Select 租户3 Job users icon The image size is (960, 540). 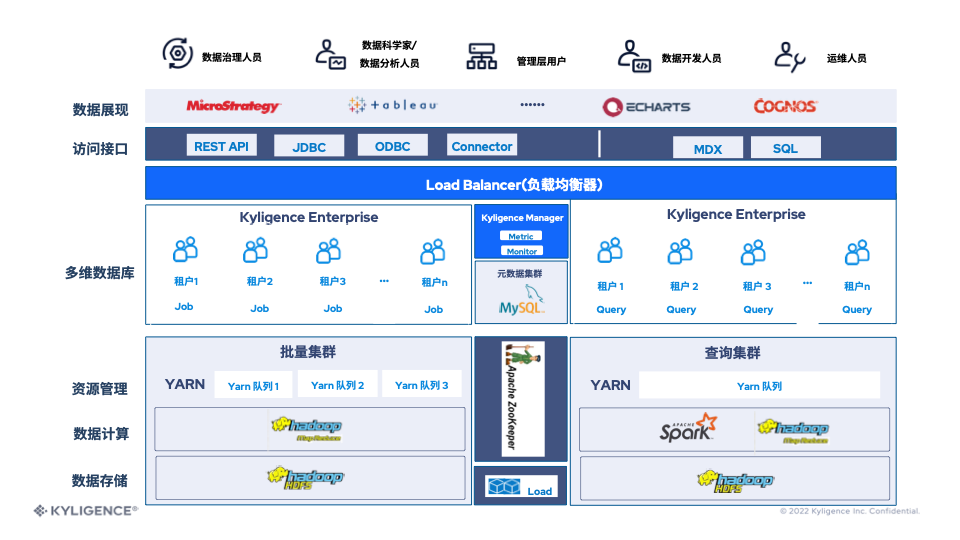tap(329, 251)
